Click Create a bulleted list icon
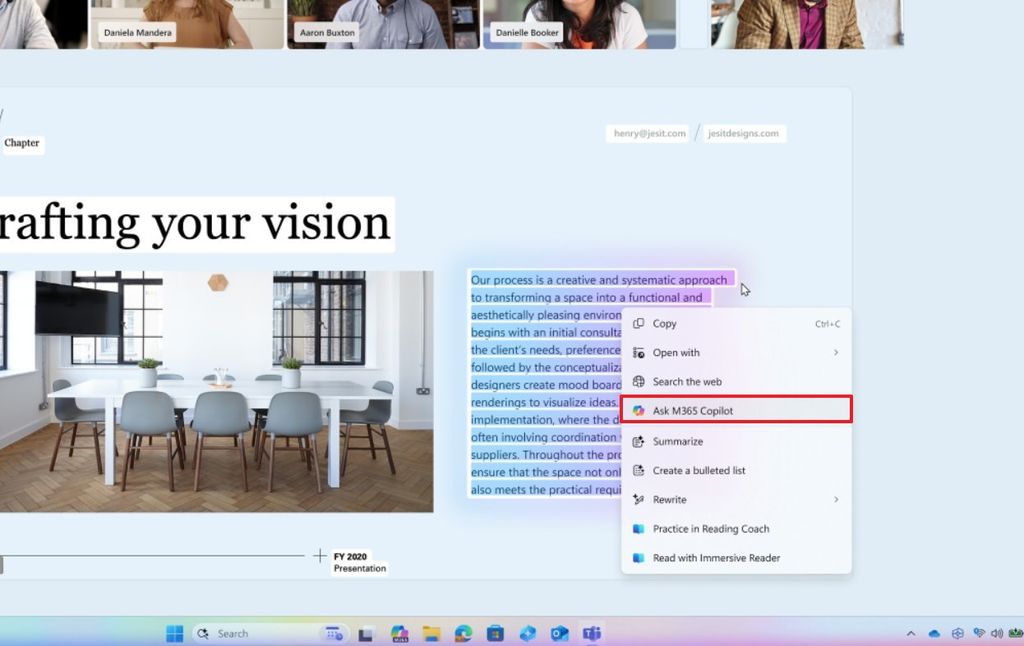 point(639,470)
